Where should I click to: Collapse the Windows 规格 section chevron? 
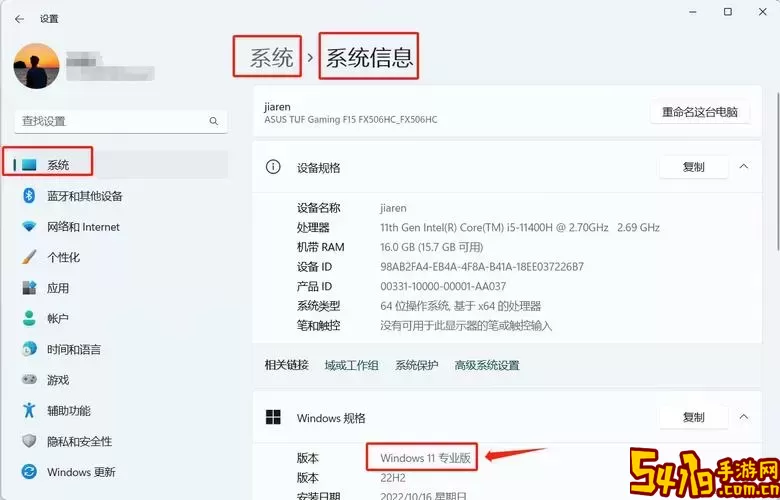point(744,416)
